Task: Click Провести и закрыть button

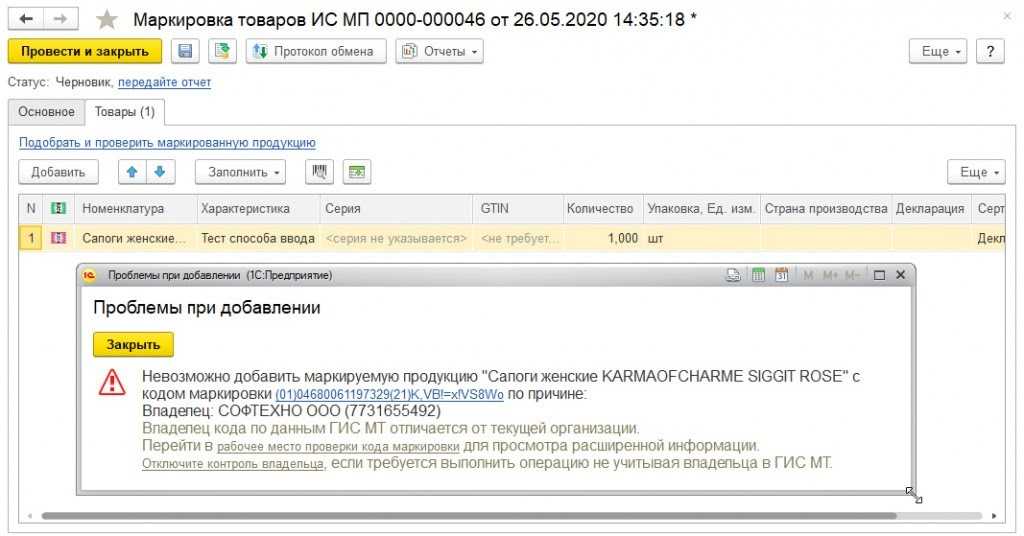Action: click(85, 52)
